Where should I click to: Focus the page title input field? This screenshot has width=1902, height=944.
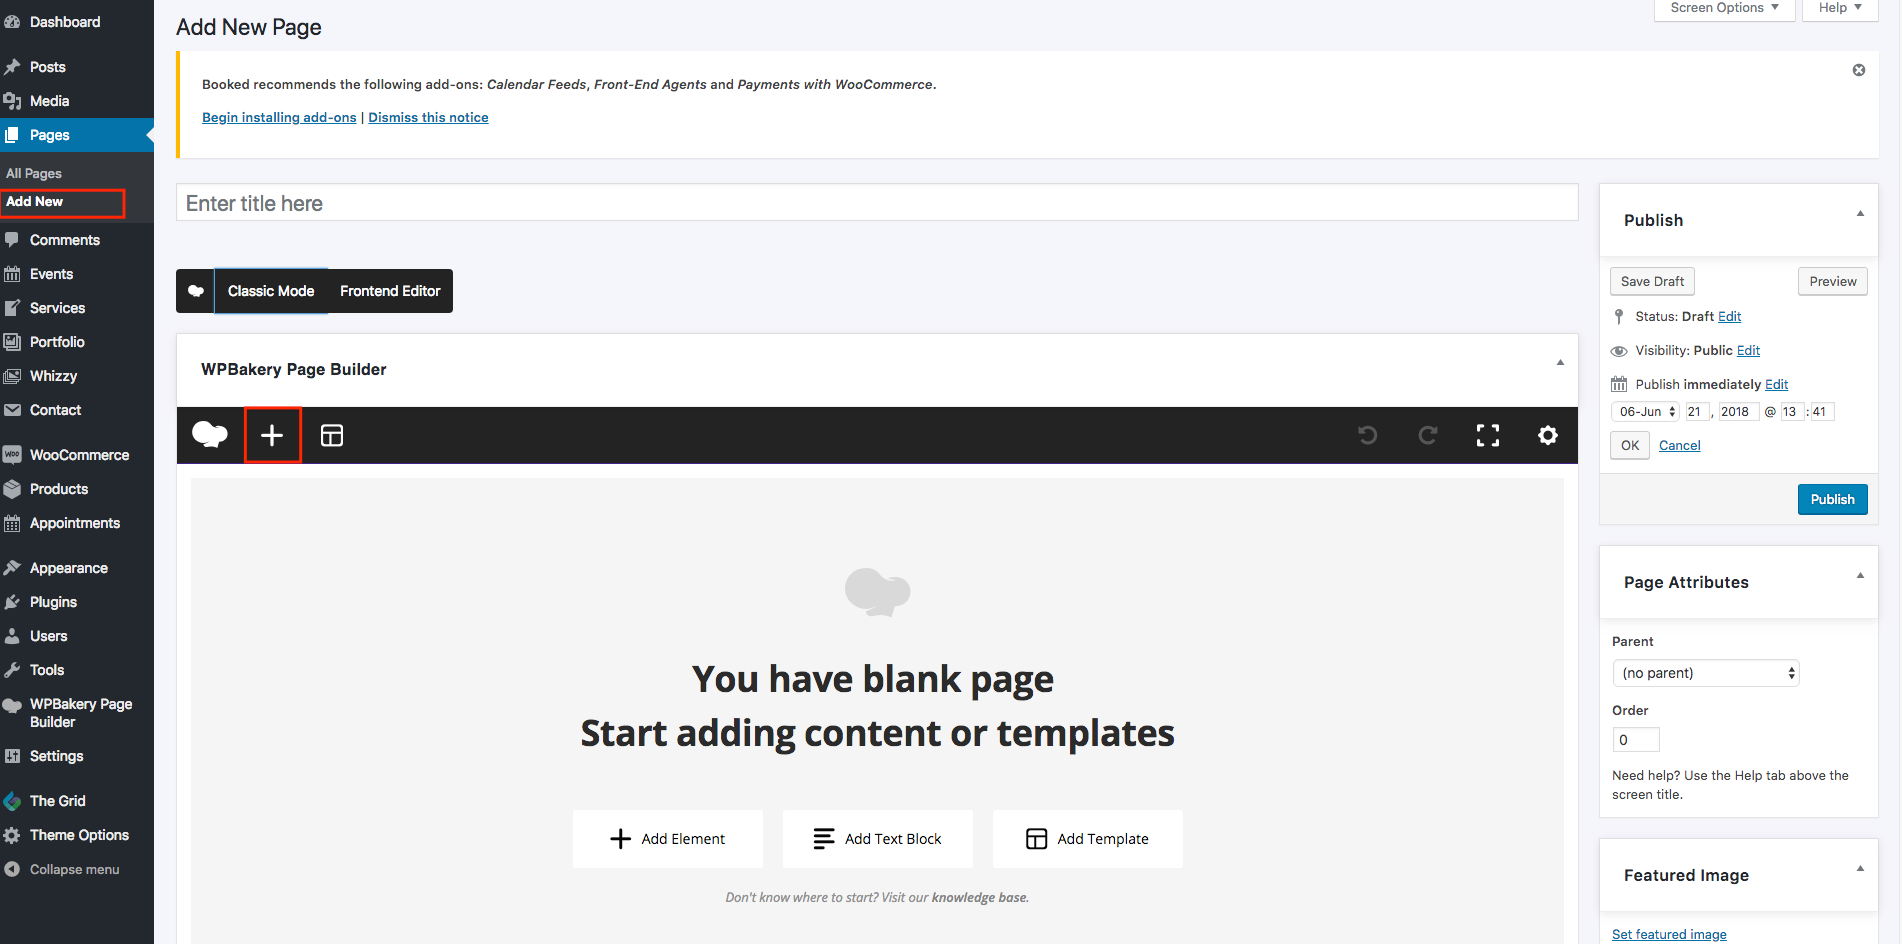click(x=877, y=203)
